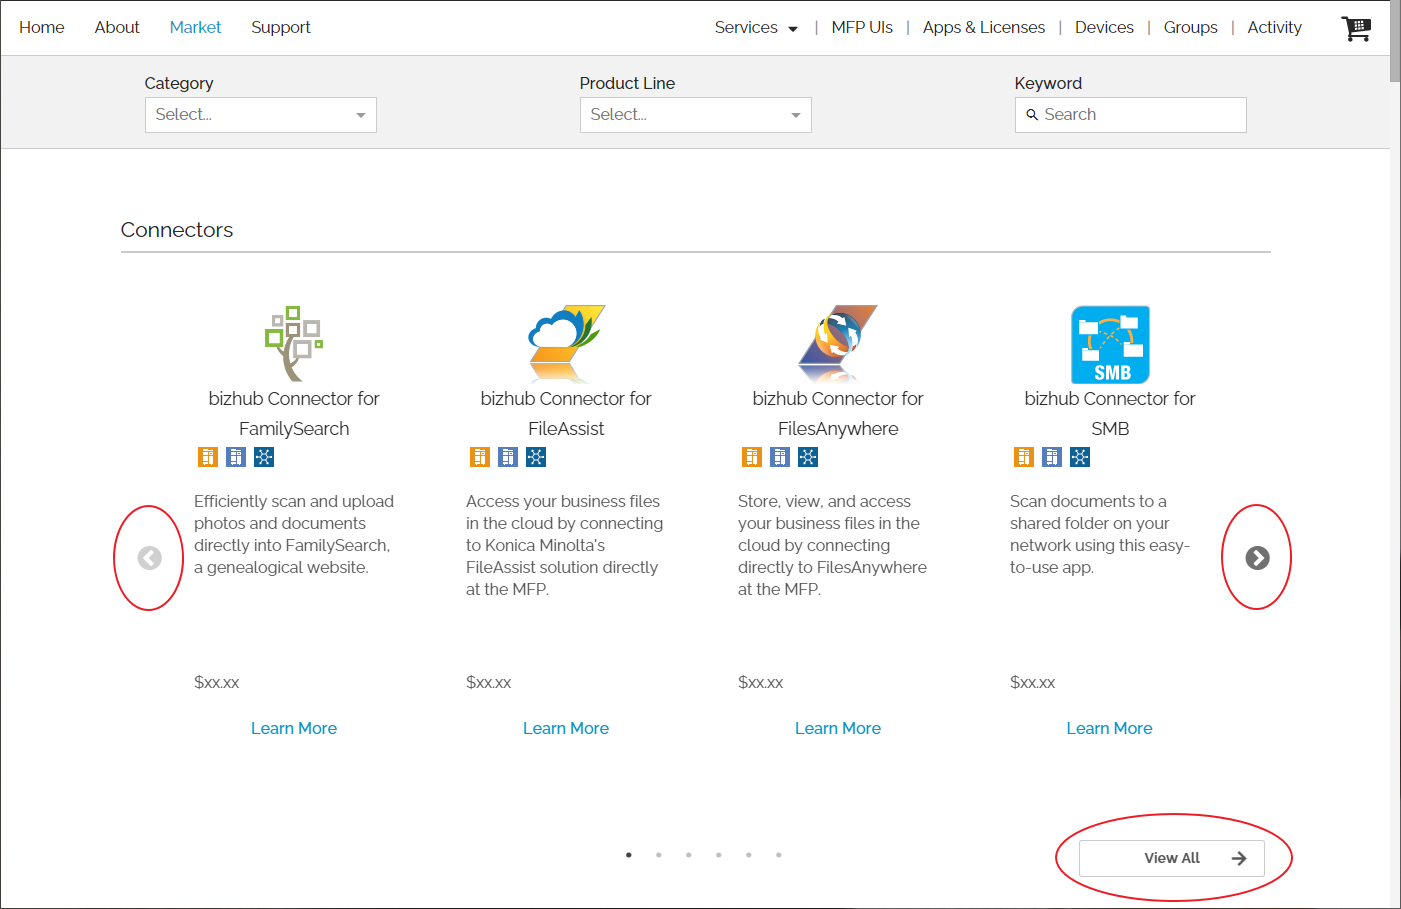1401x909 pixels.
Task: Open MFP UIs section
Action: [862, 28]
